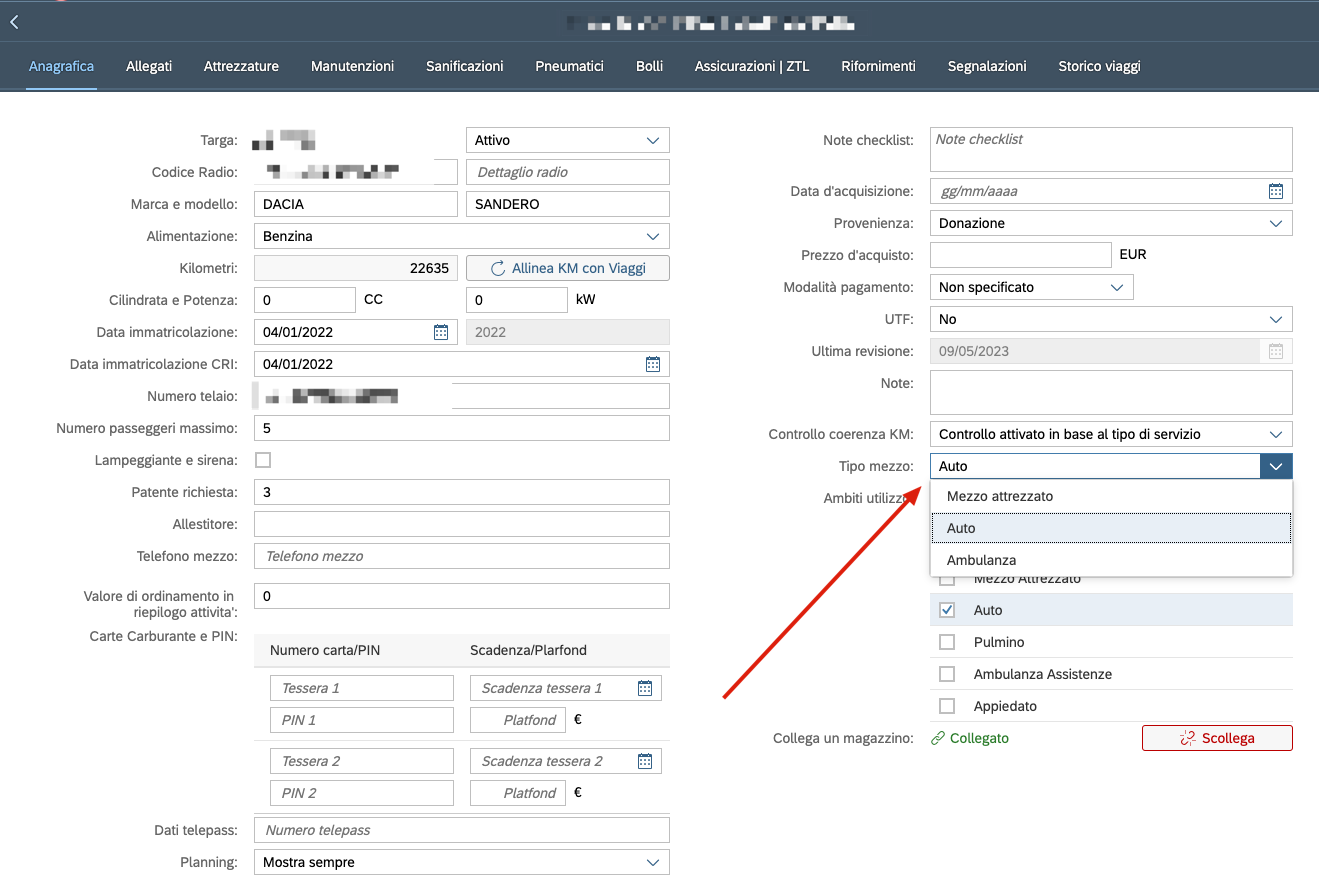
Task: Click the Telefono mezzo input field
Action: tap(461, 556)
